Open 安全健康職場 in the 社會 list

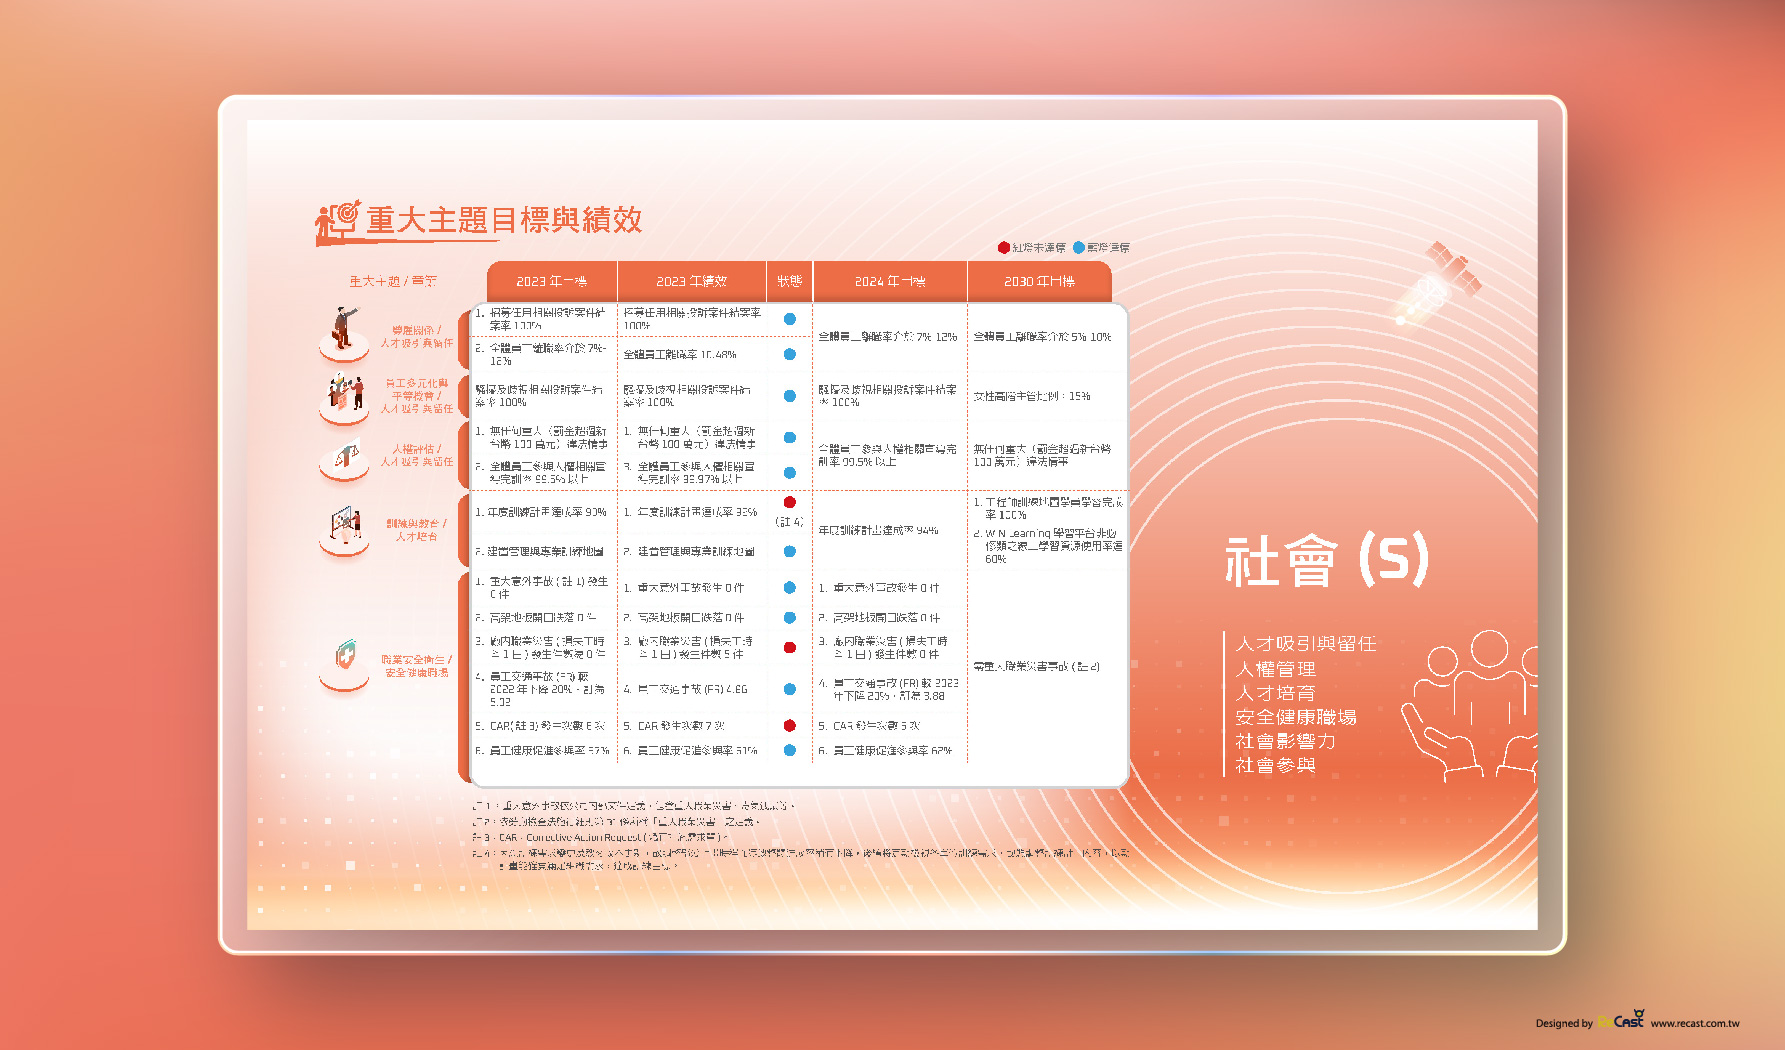point(1295,717)
